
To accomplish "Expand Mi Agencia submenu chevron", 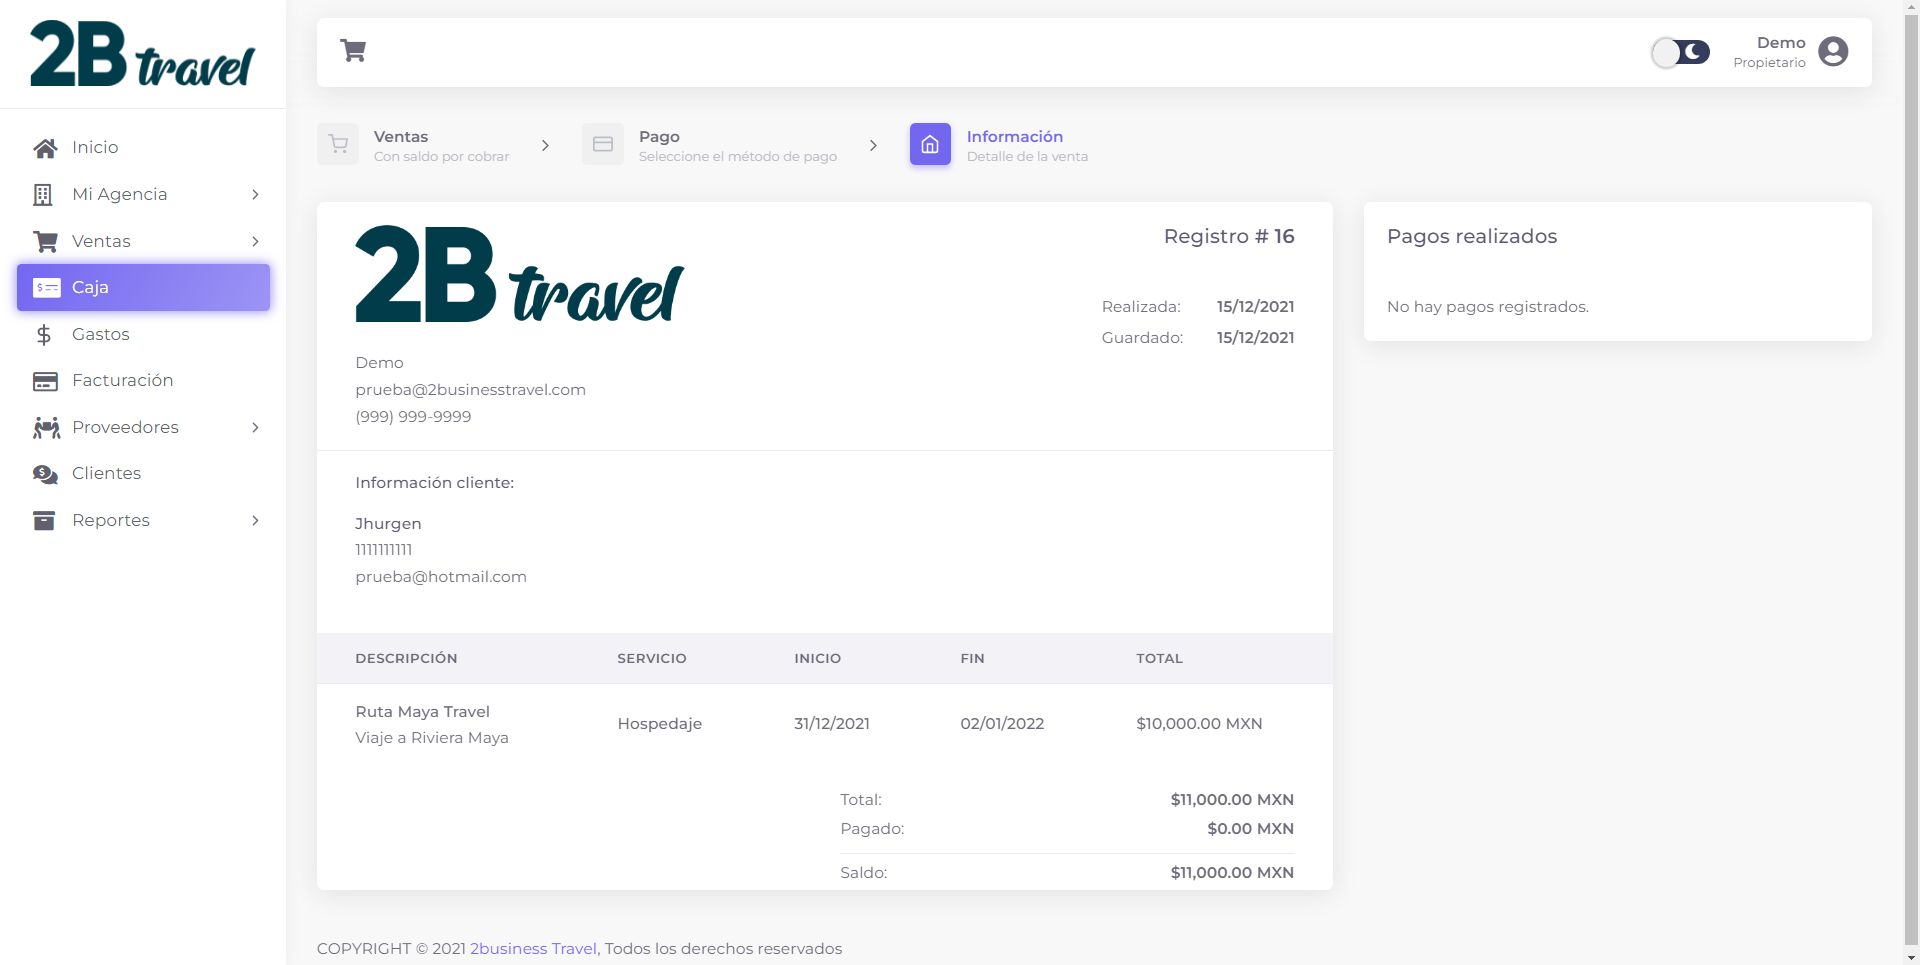I will pos(255,195).
